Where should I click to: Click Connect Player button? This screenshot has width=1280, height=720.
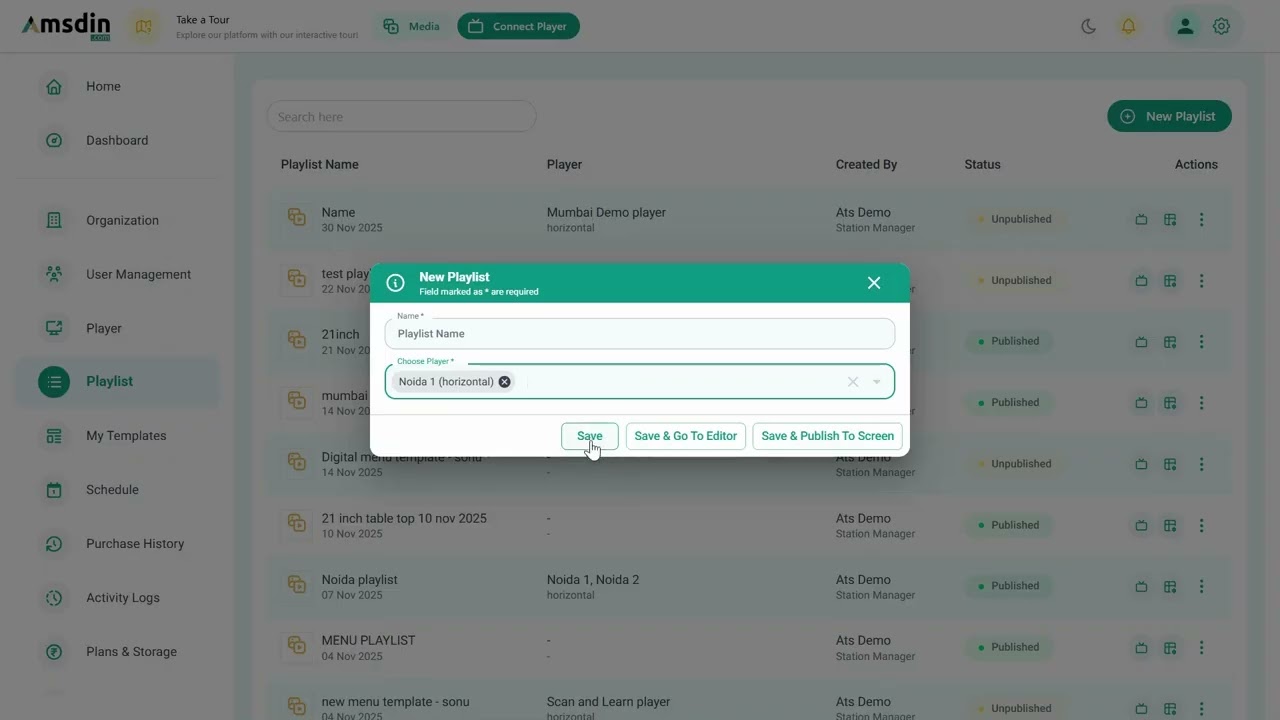coord(518,27)
